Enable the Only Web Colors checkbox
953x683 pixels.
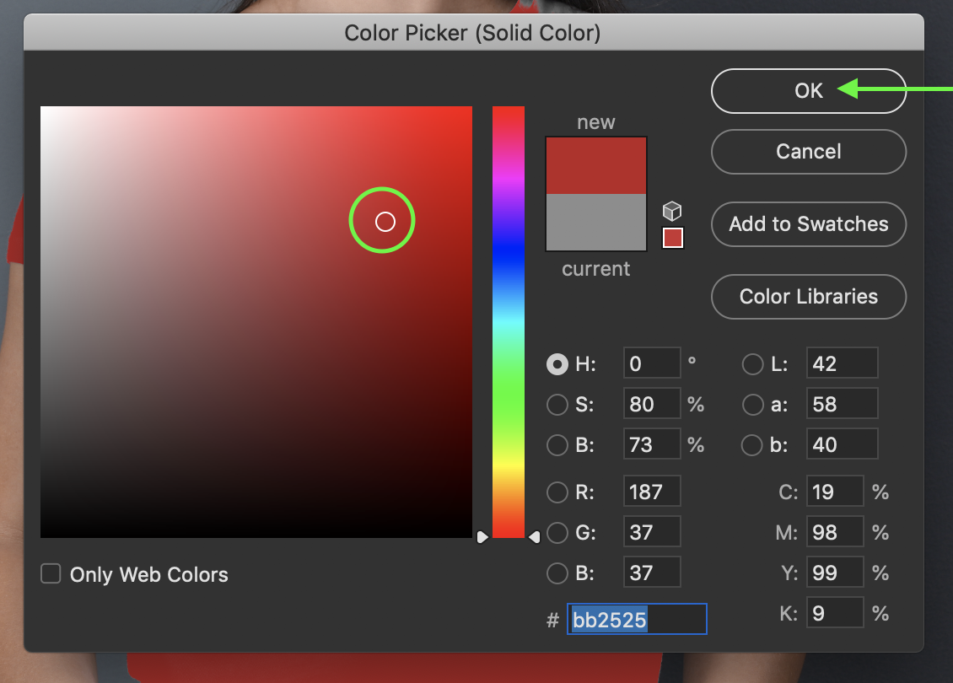tap(50, 574)
